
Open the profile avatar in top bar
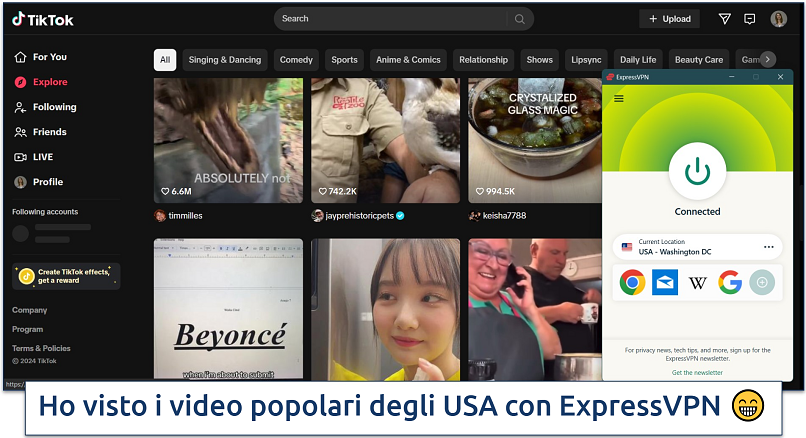click(778, 19)
